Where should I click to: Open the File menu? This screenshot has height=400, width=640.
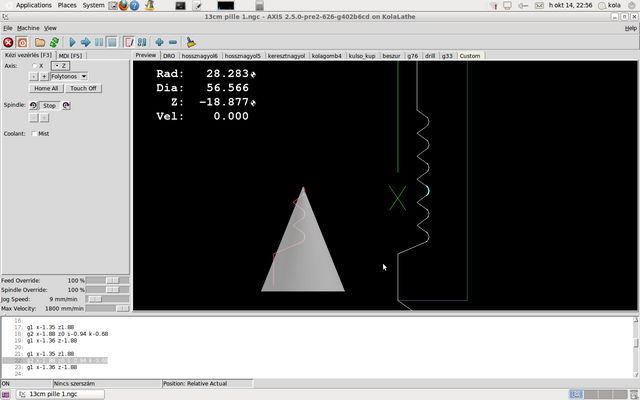(x=7, y=28)
